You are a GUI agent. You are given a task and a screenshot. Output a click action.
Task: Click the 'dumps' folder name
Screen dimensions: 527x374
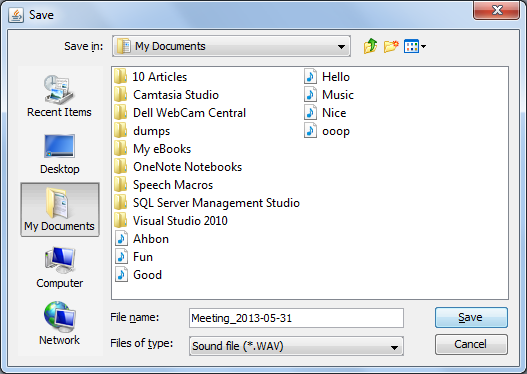tap(151, 131)
